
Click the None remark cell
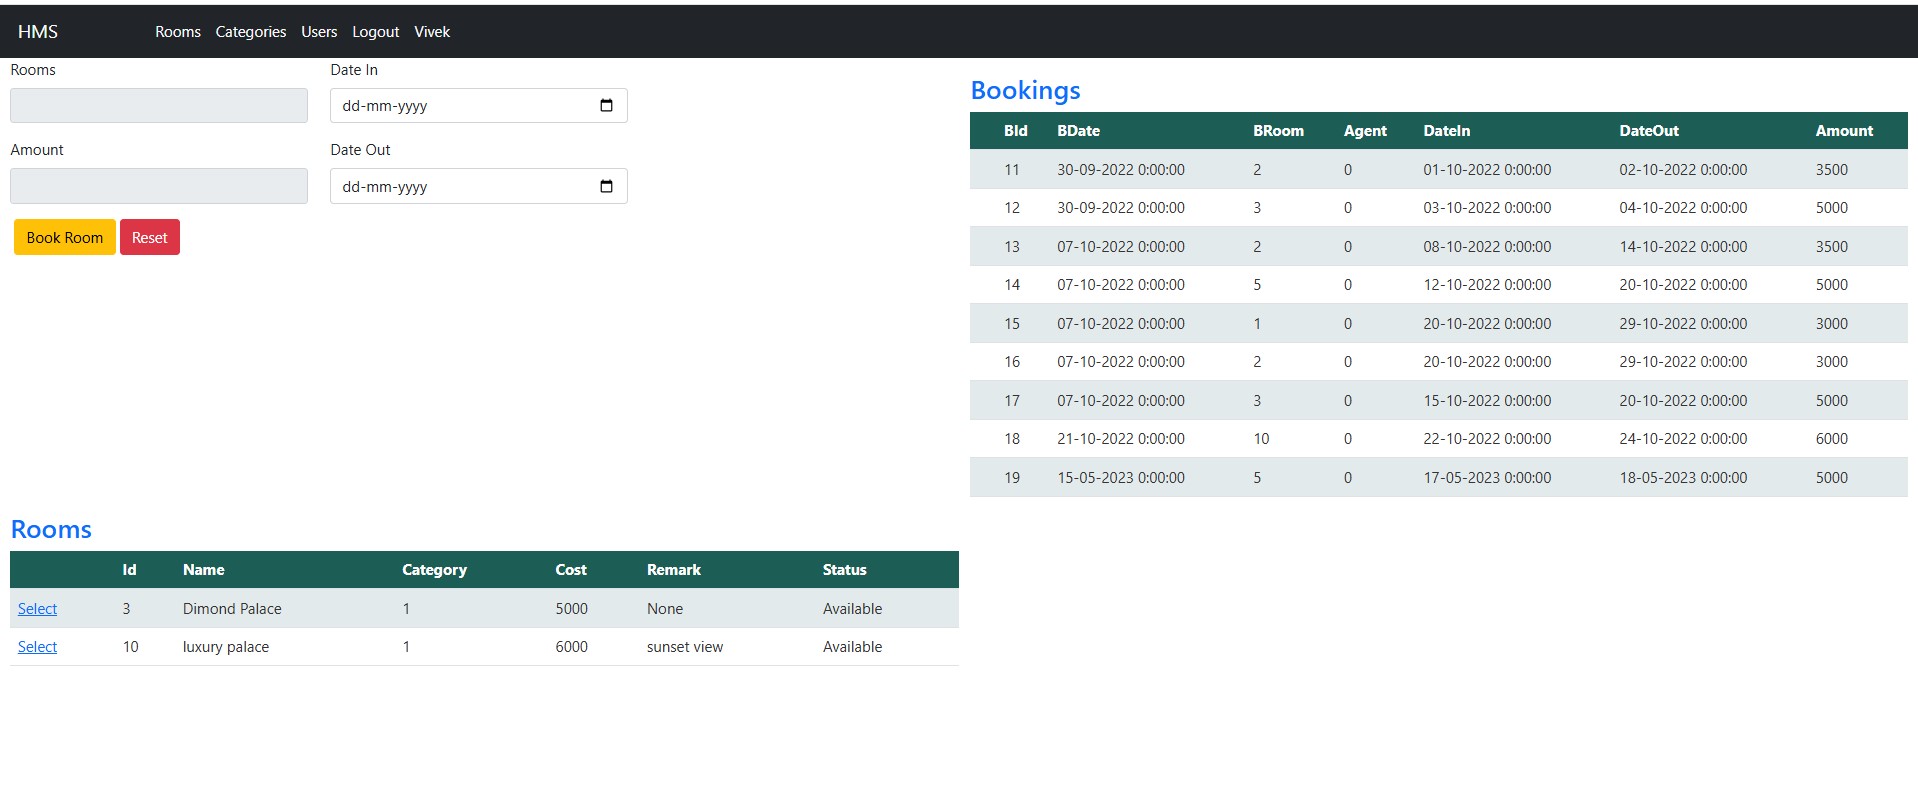tap(665, 609)
